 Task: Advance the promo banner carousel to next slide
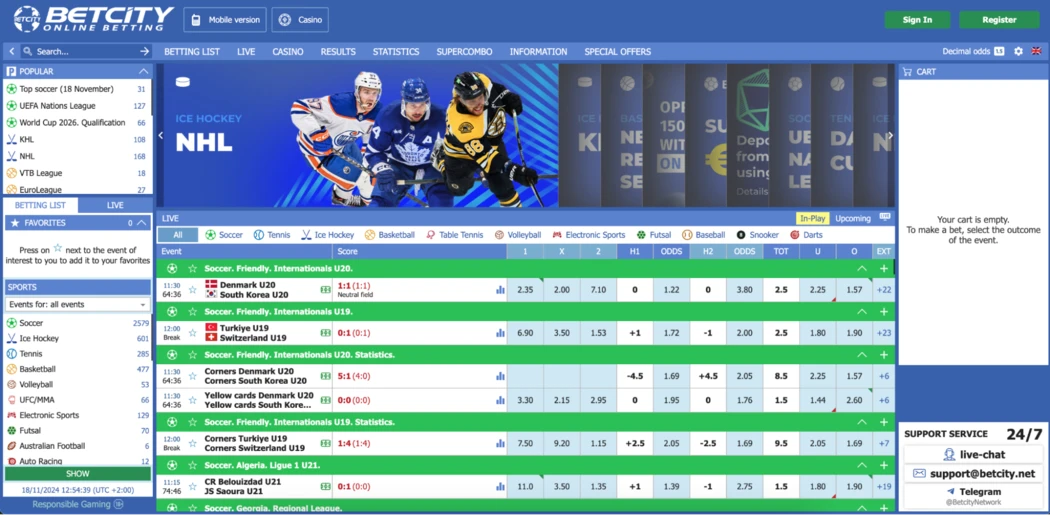[889, 136]
